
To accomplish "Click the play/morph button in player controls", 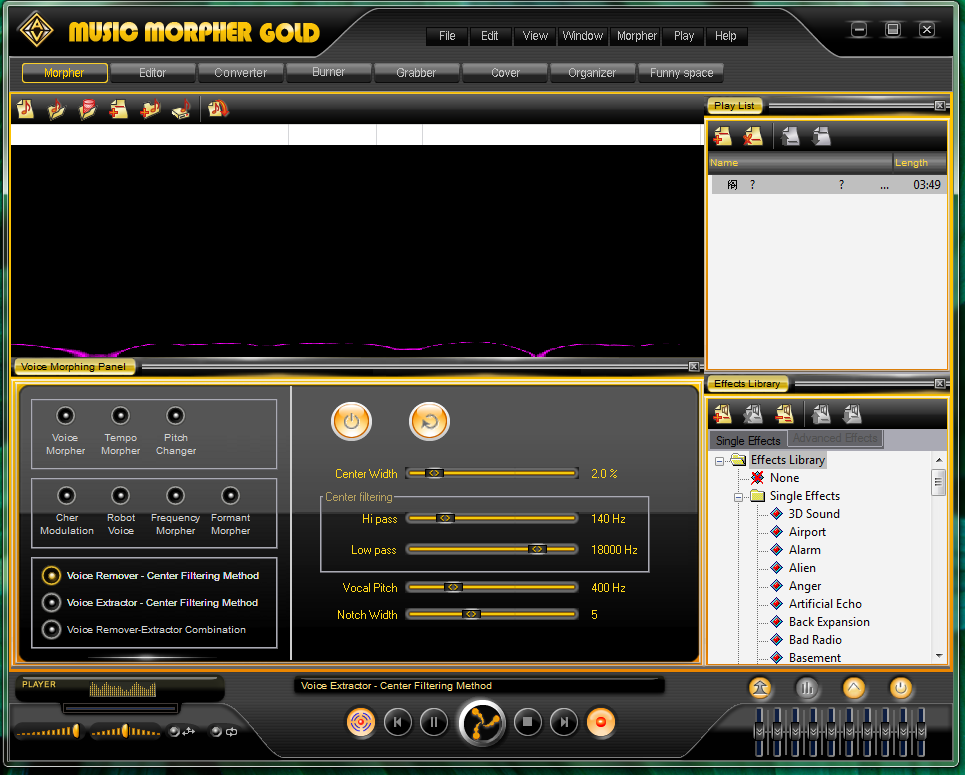I will click(x=482, y=723).
